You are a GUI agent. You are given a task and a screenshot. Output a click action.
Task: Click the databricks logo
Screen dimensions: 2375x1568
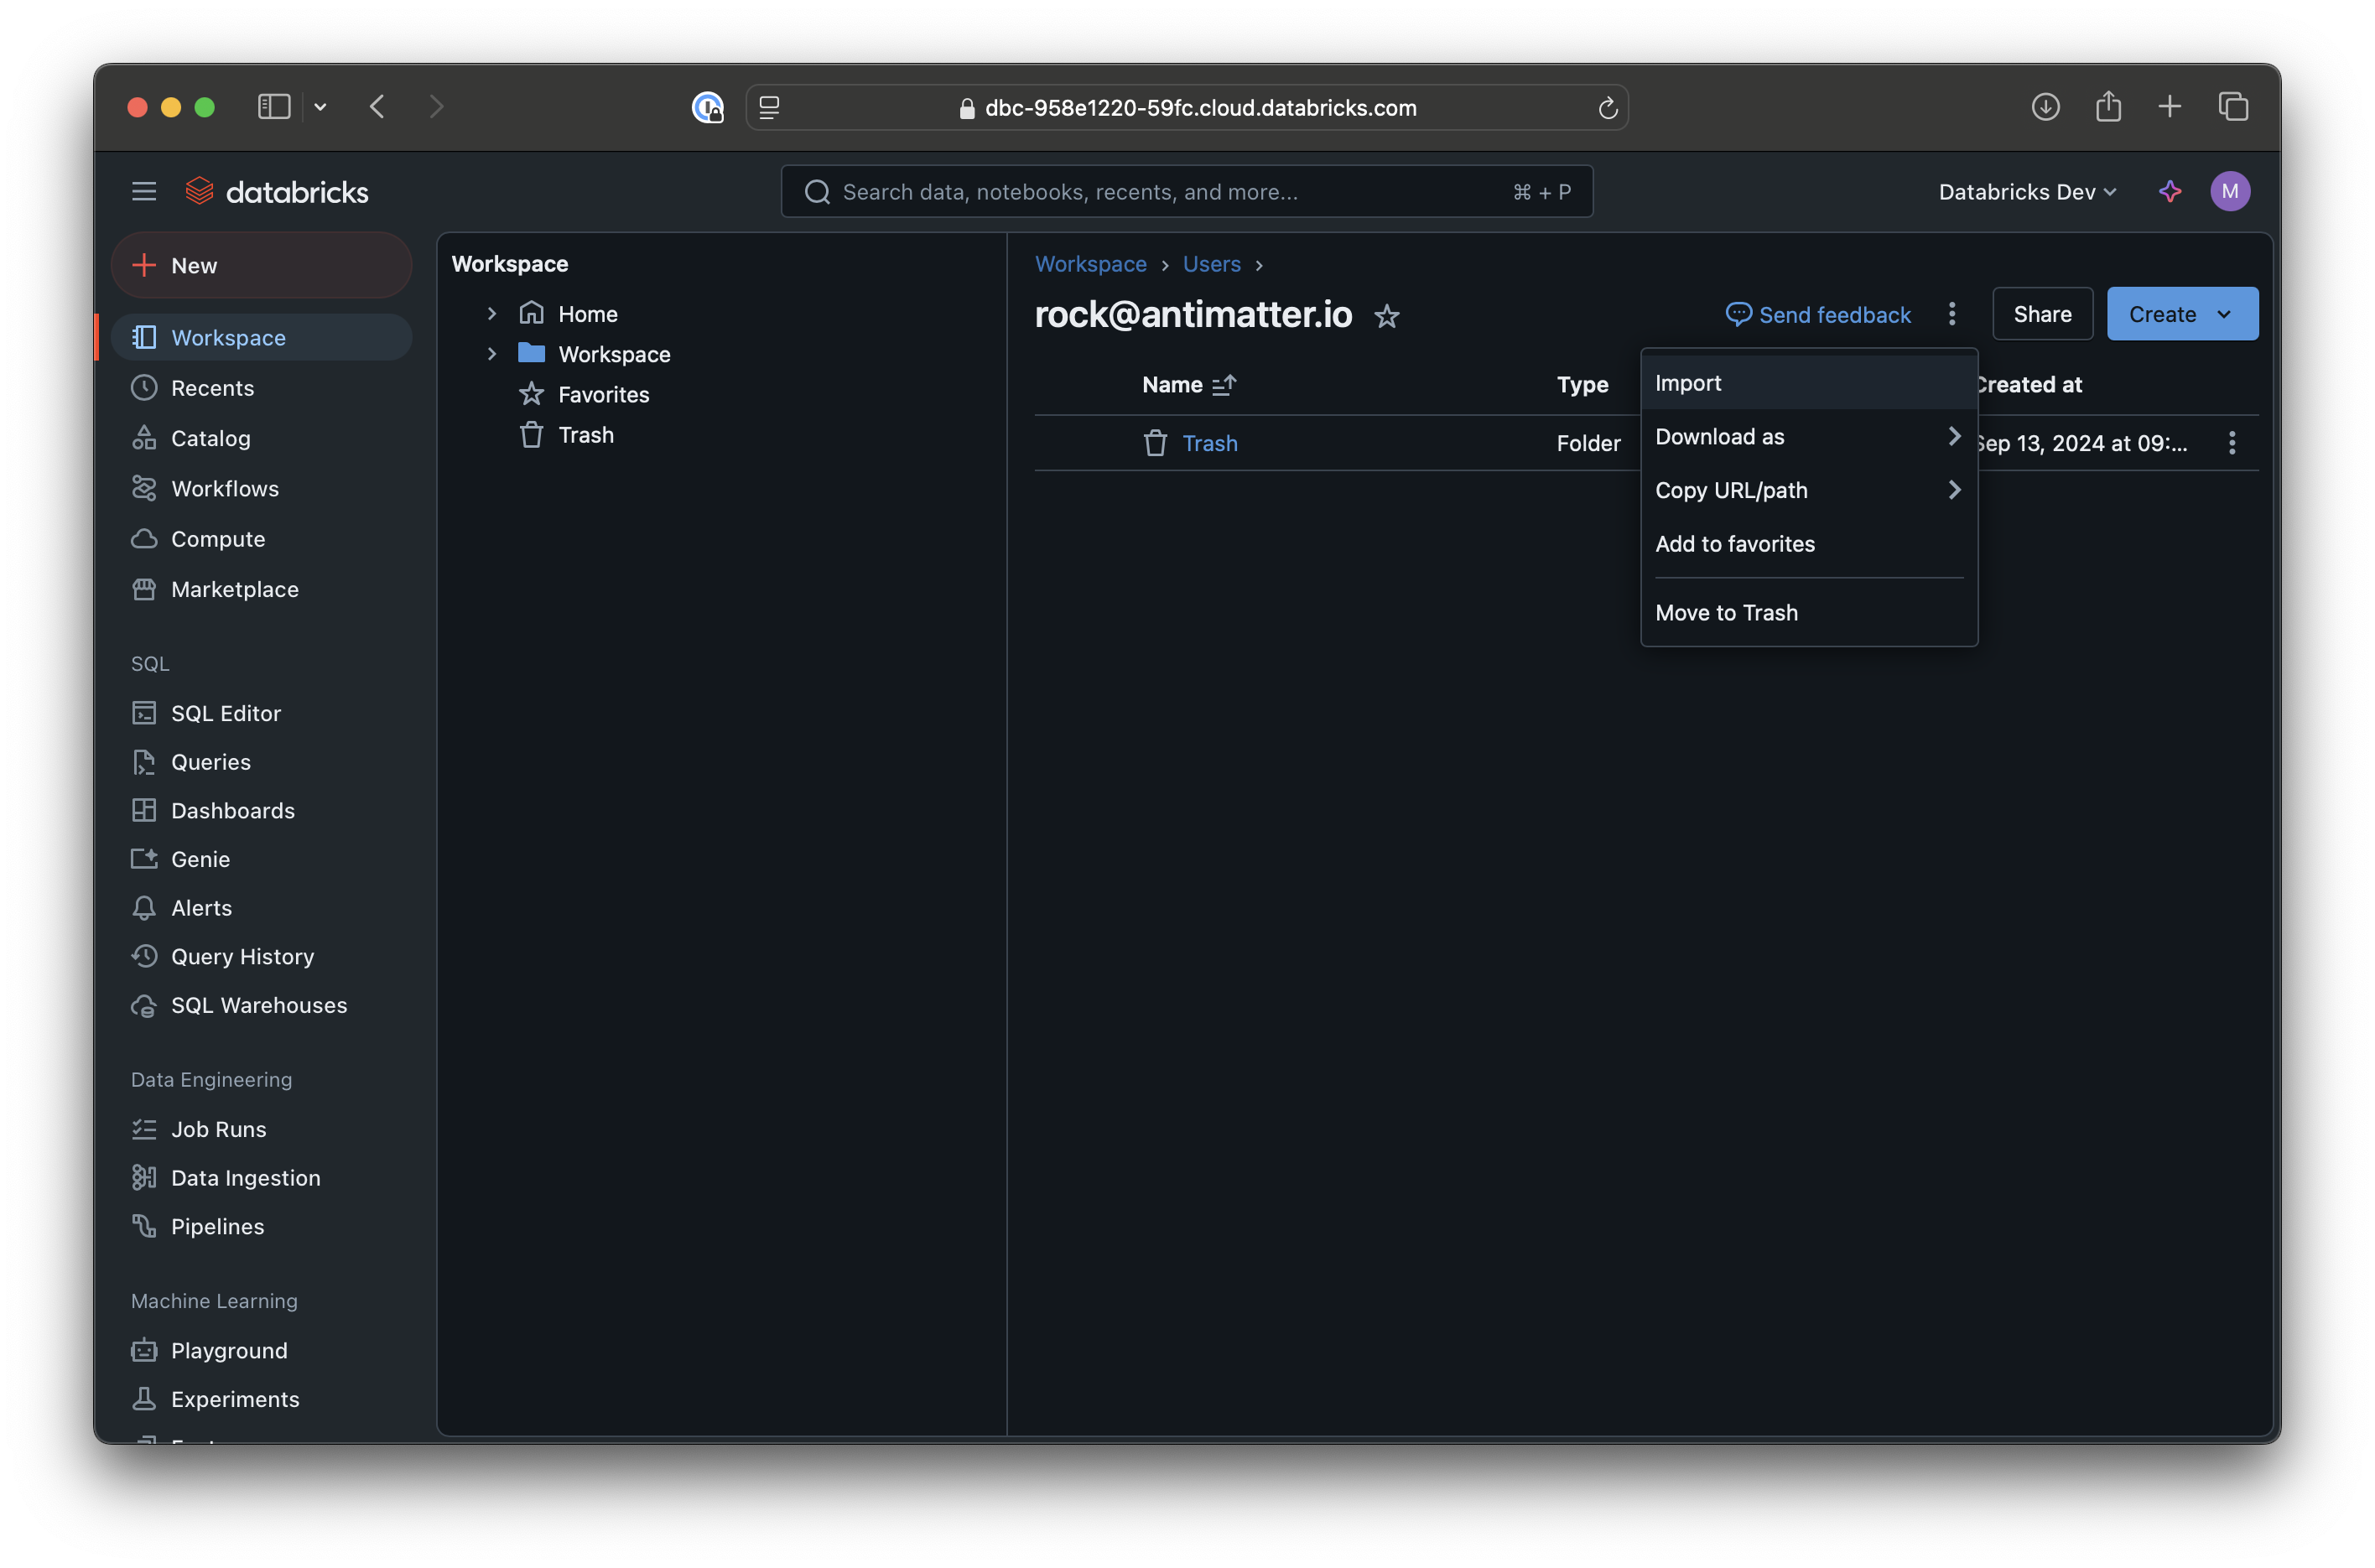(x=277, y=191)
